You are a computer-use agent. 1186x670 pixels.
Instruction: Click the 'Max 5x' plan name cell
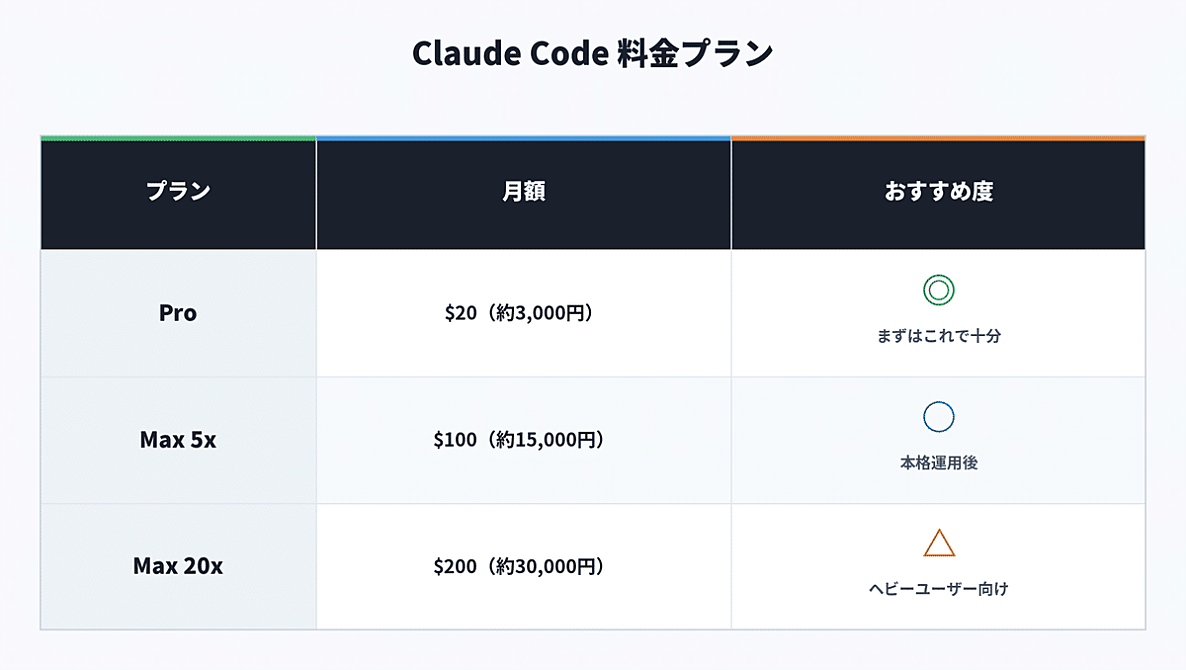(x=178, y=439)
